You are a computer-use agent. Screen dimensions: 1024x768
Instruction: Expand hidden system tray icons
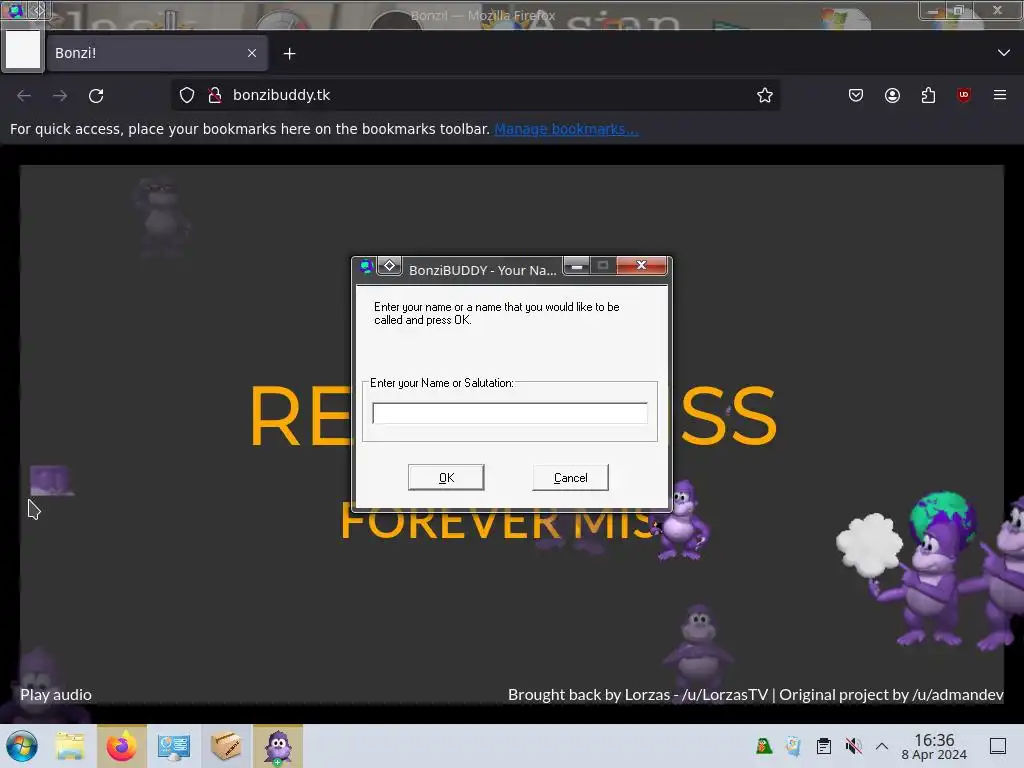[x=882, y=746]
